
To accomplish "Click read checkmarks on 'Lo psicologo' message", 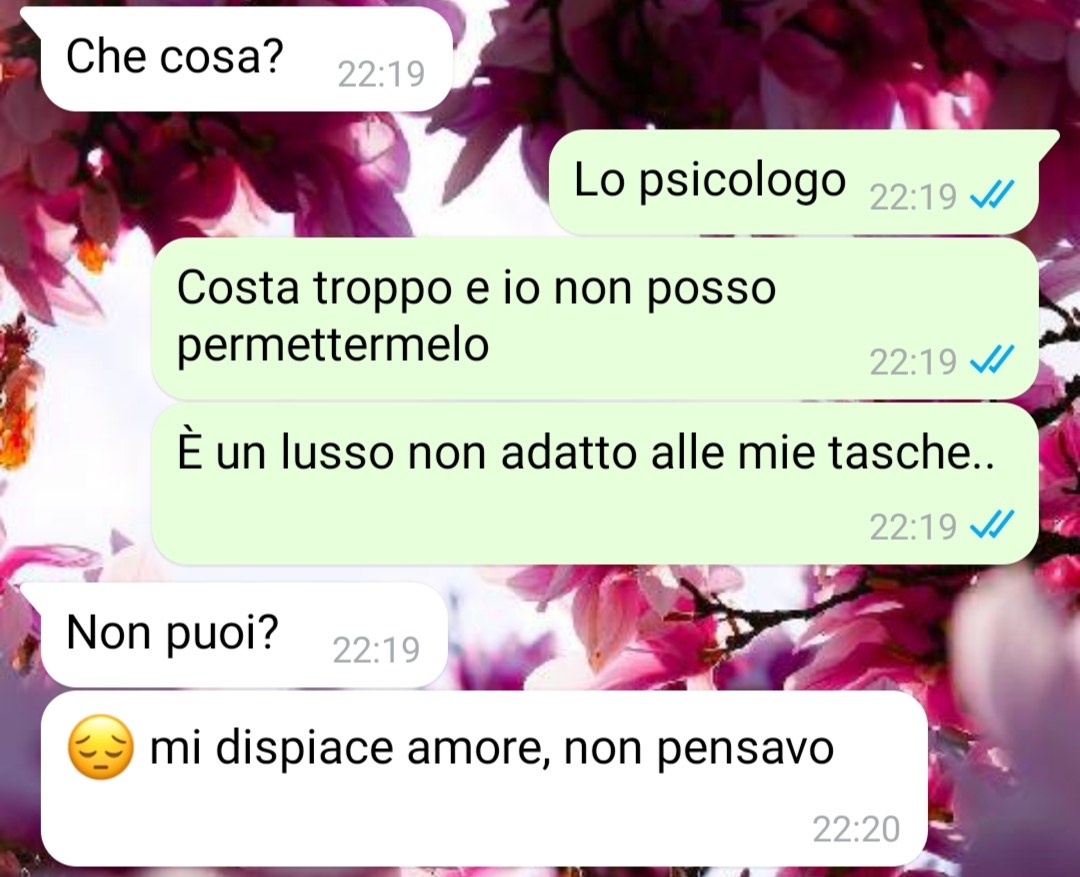I will 992,195.
